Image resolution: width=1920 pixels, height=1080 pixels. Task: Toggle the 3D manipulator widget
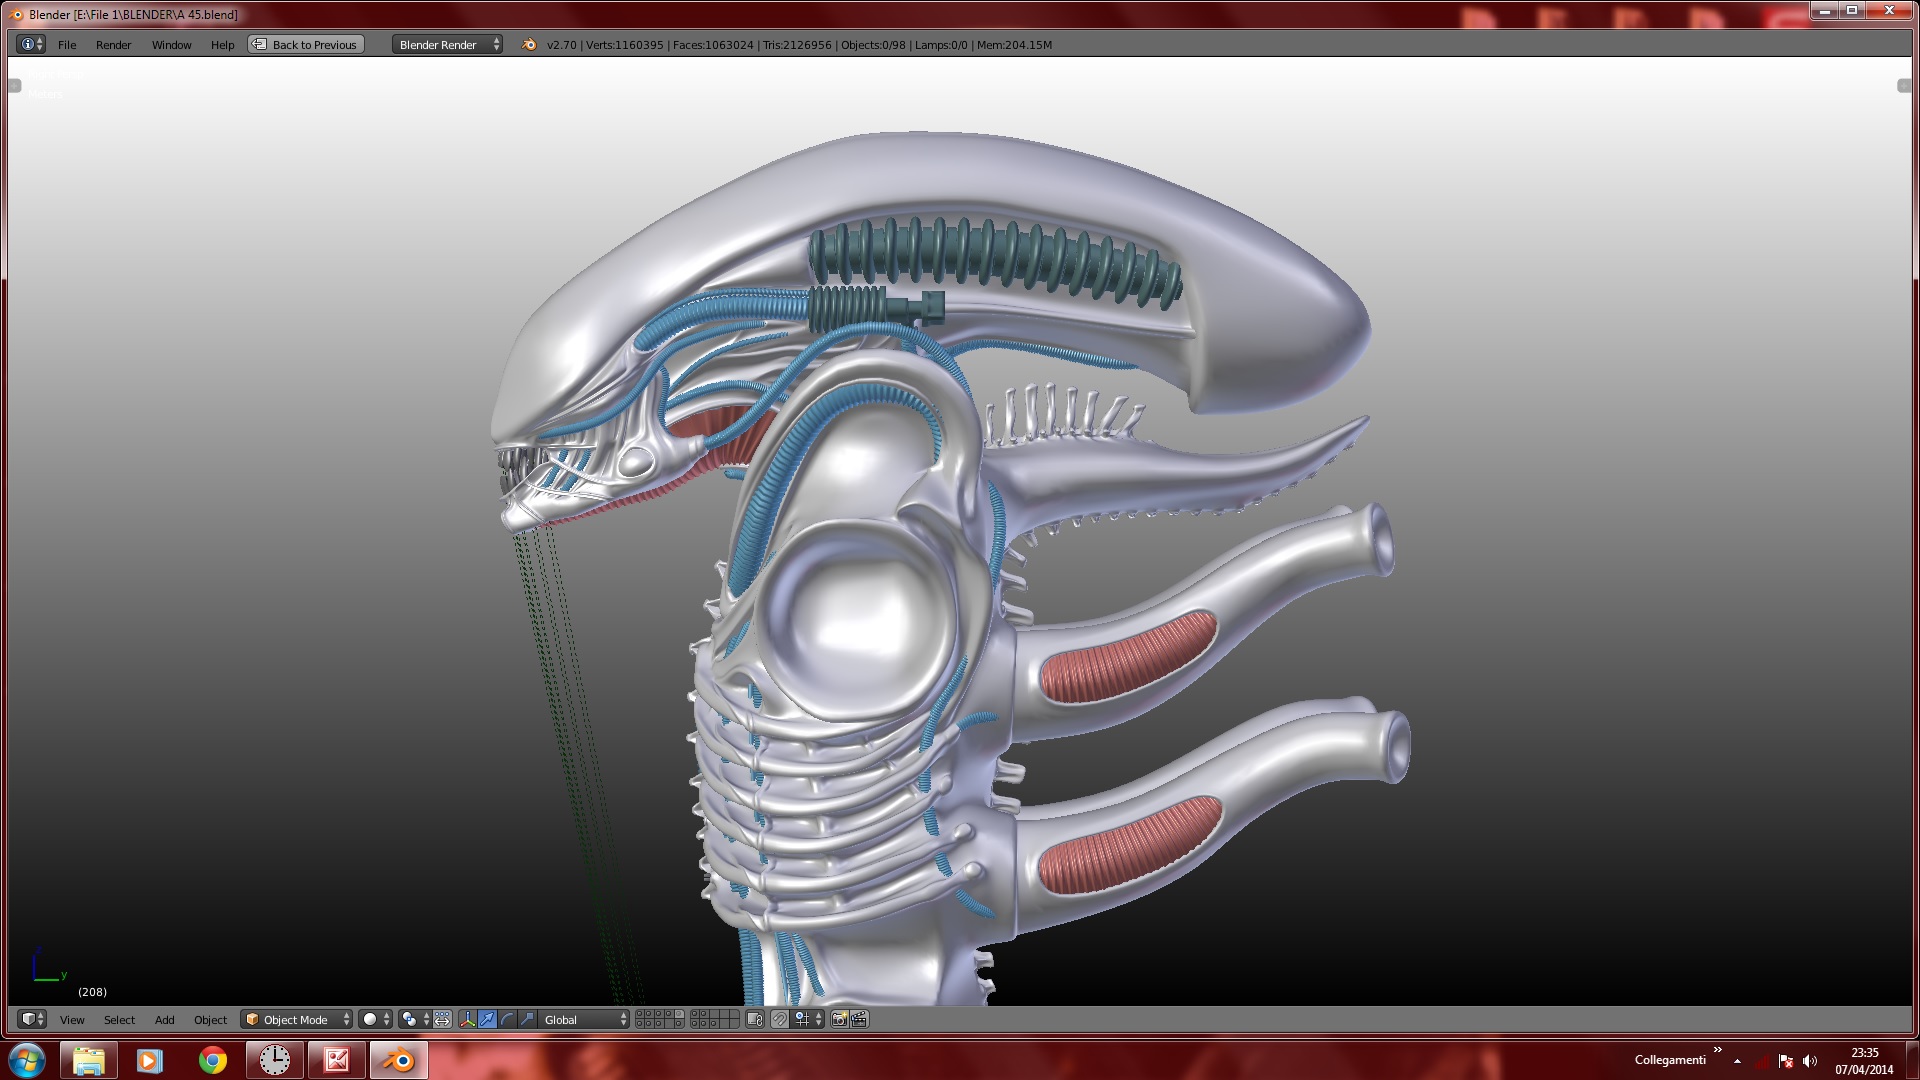point(467,1020)
